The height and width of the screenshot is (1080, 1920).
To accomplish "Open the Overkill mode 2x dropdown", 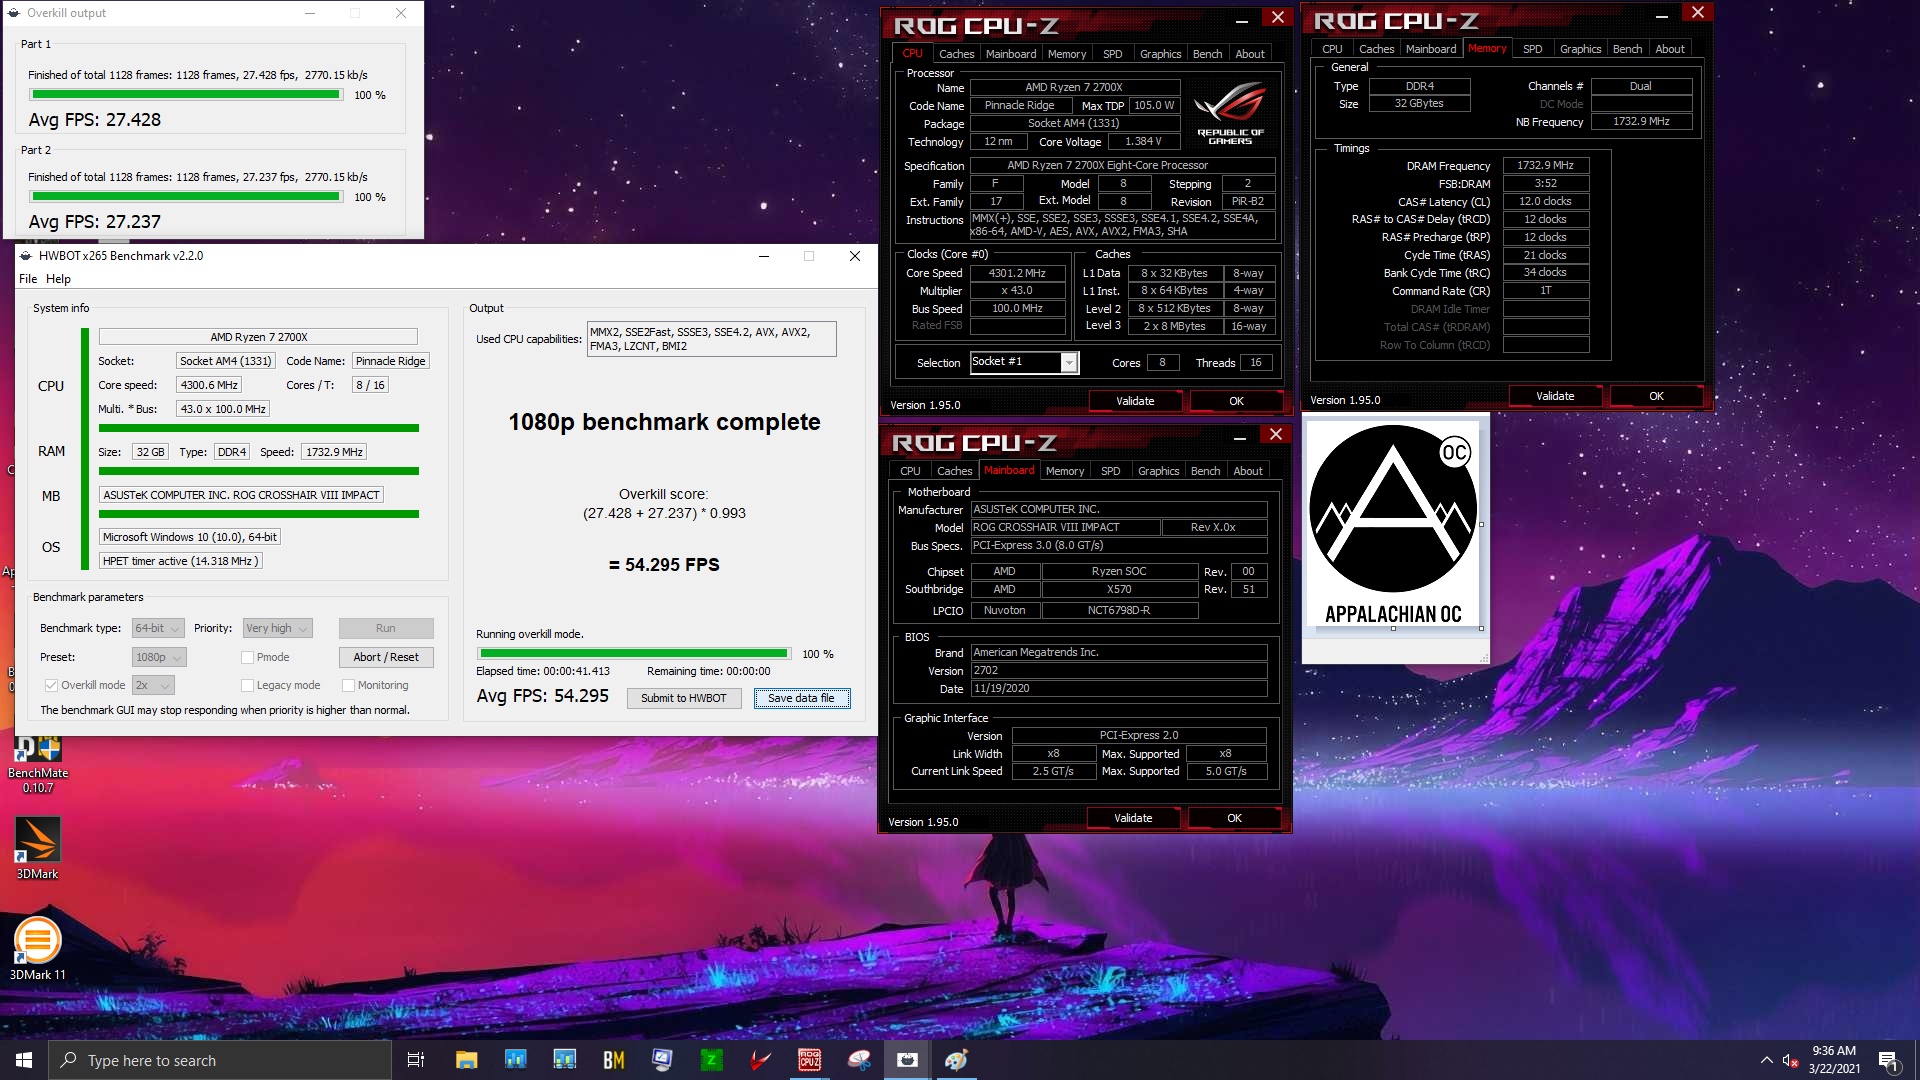I will point(153,686).
